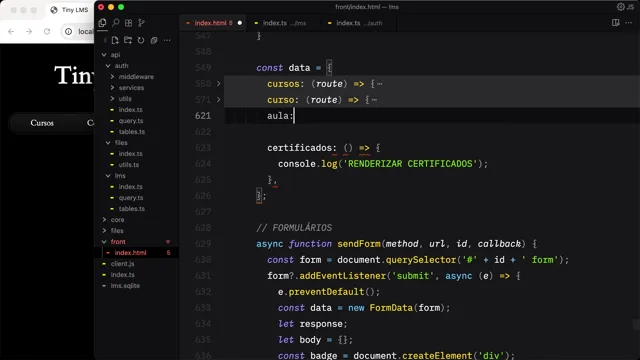Click the site info icon in browser address bar
Image resolution: width=640 pixels, height=360 pixels.
(69, 31)
